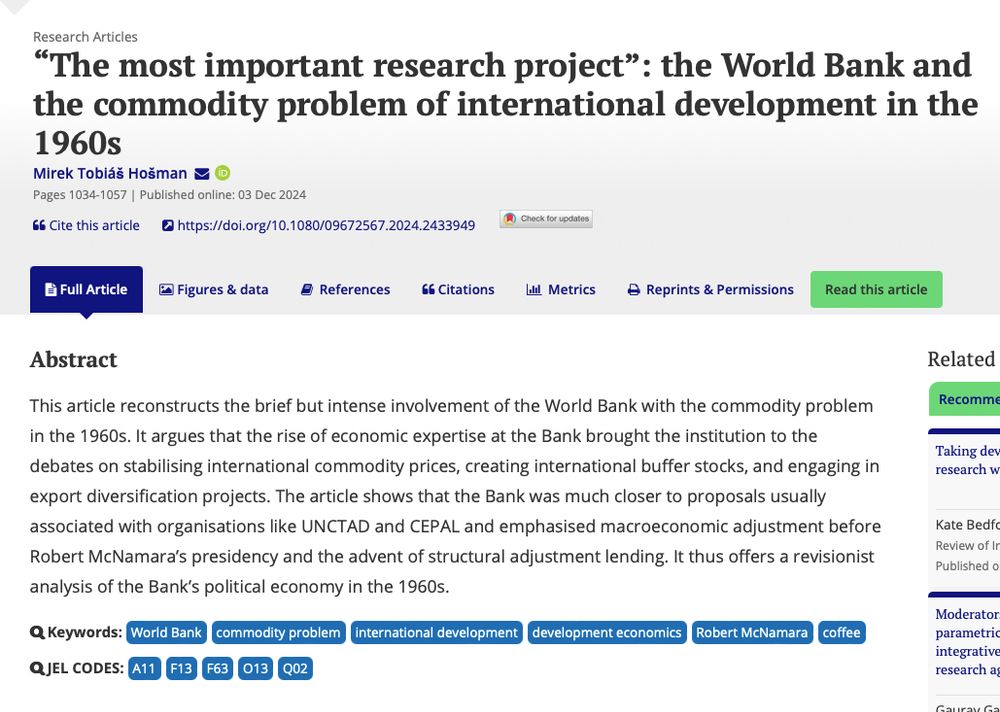Select the coffee keyword tag
The image size is (1000, 712).
click(841, 632)
